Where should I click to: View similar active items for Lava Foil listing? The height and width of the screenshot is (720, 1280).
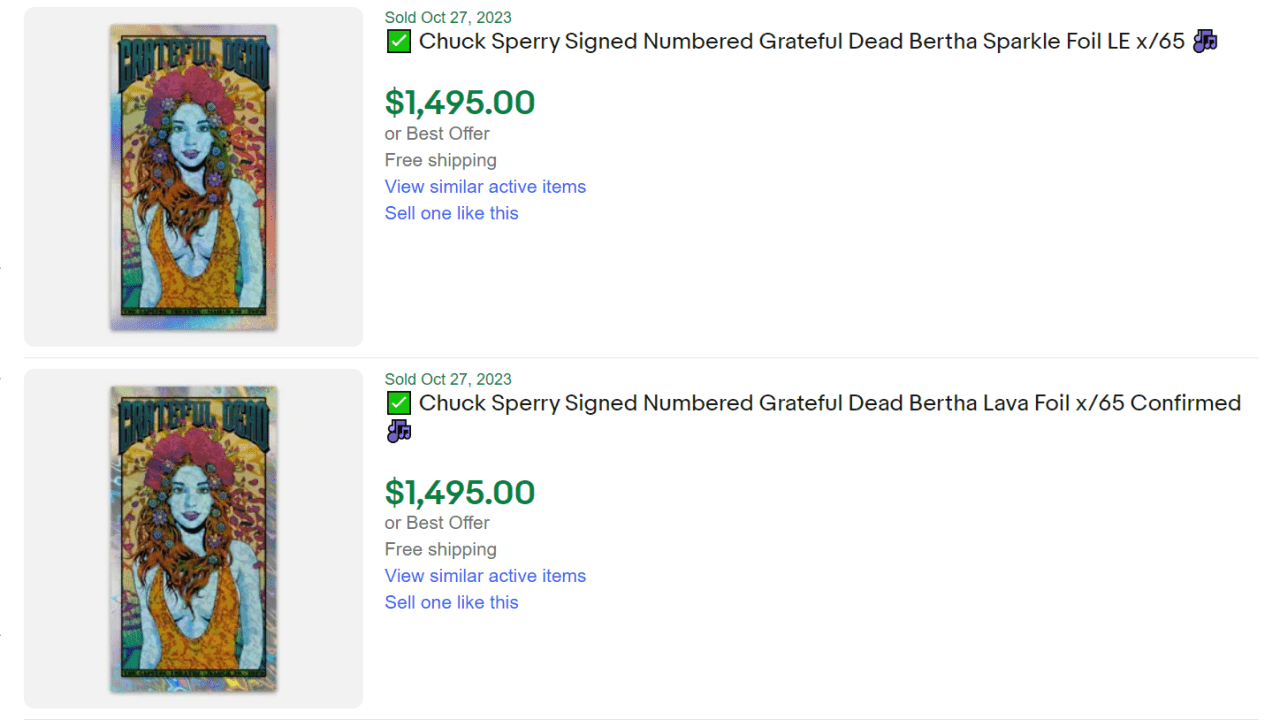click(485, 576)
